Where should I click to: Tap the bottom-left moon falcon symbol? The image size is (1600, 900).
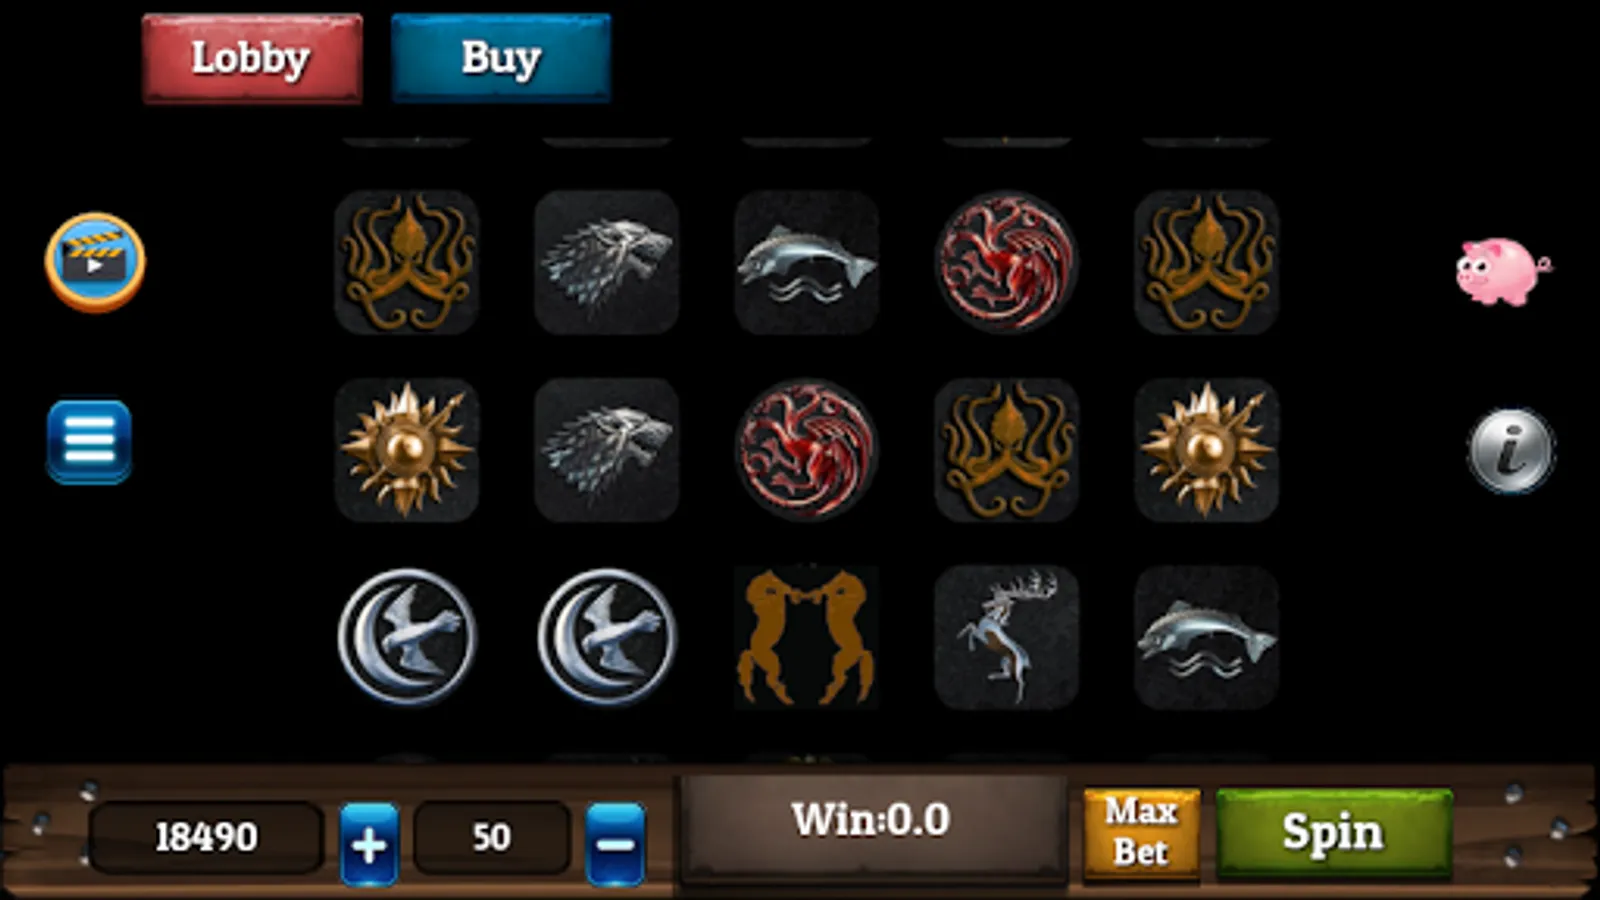coord(406,637)
